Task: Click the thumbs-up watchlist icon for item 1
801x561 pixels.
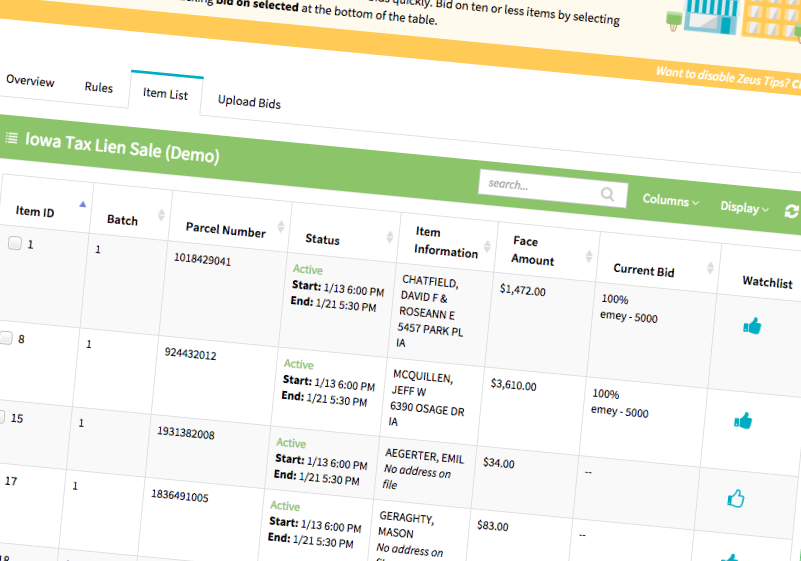Action: [752, 325]
